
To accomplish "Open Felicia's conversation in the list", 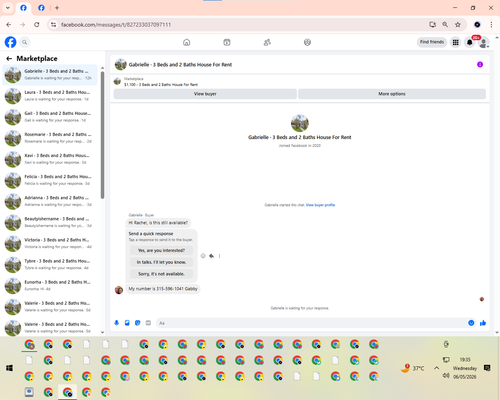I will 50,180.
